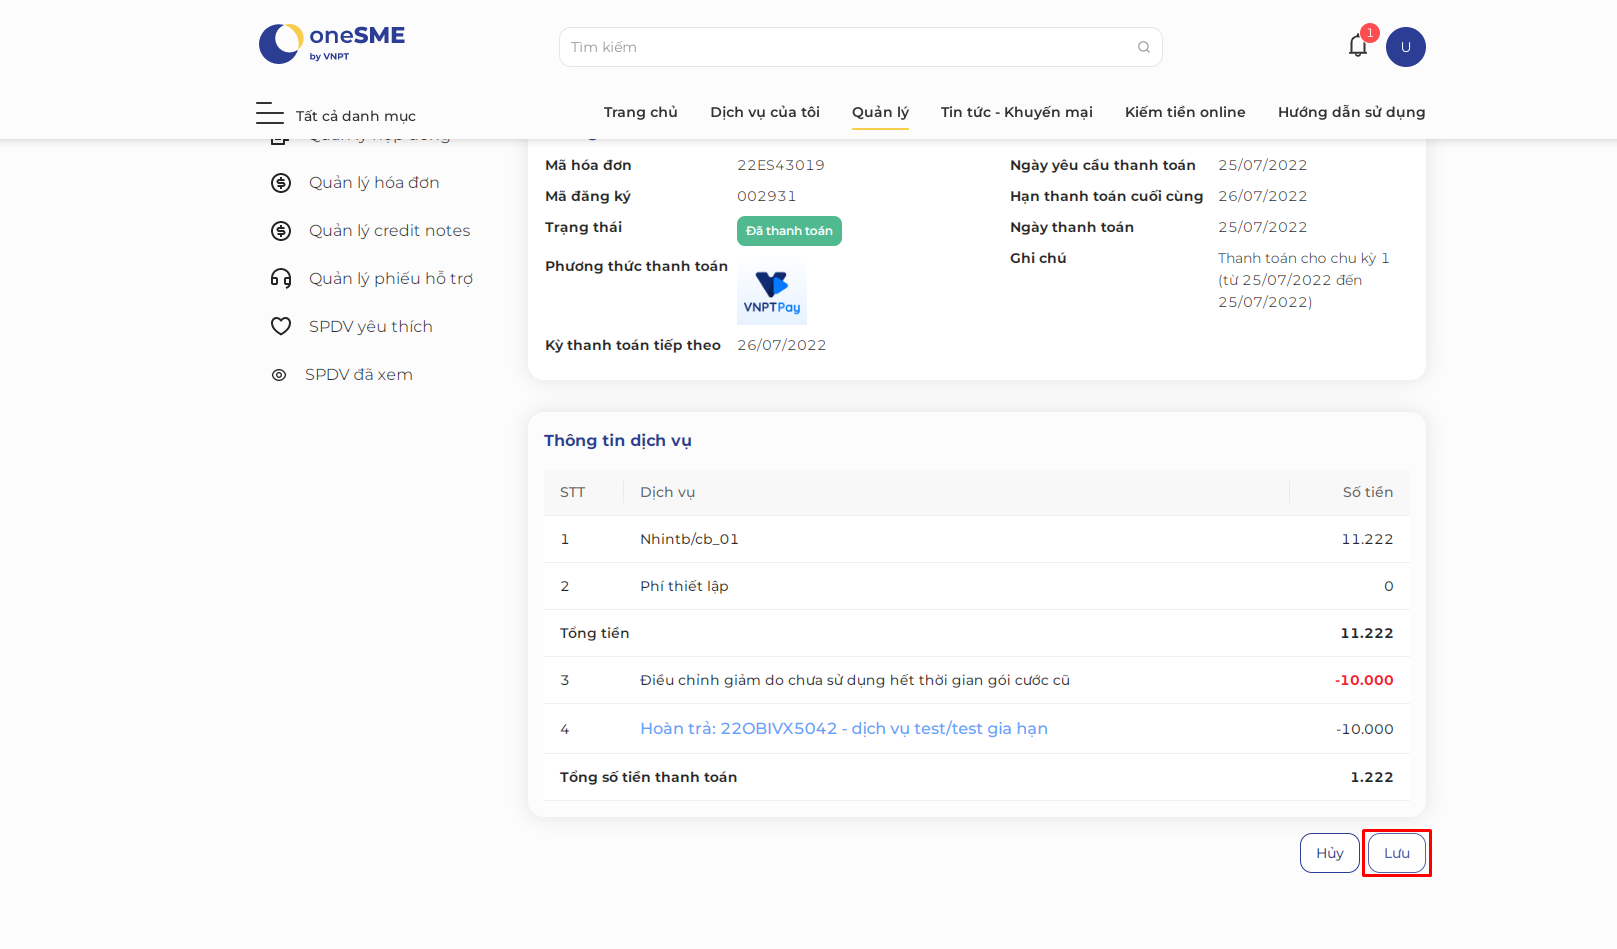This screenshot has height=949, width=1617.
Task: Open the Hoàn trả 22OBIVX5042 link
Action: 844,729
